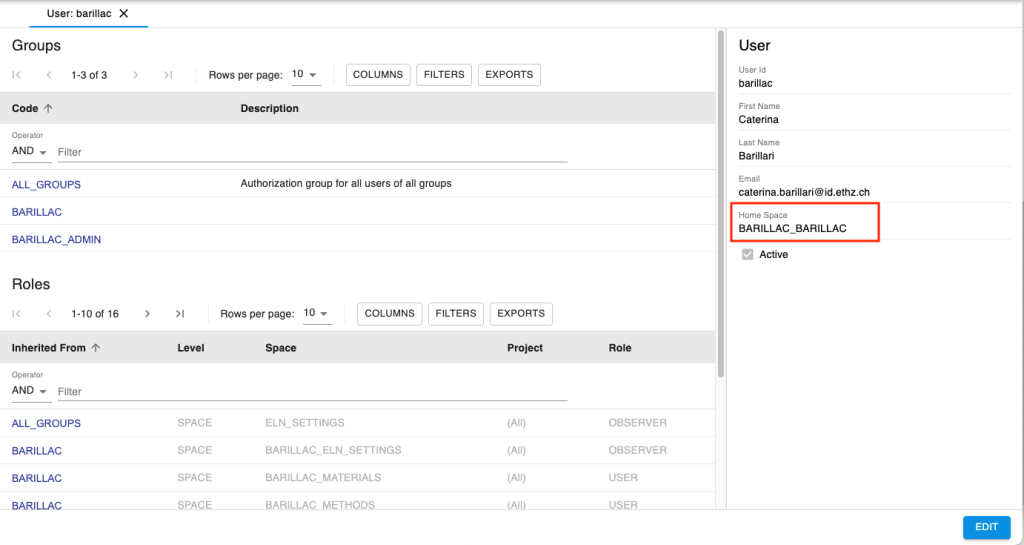Select the BARILLAC_ELN_SETTINGS space cell
The width and height of the screenshot is (1024, 545).
[x=333, y=450]
